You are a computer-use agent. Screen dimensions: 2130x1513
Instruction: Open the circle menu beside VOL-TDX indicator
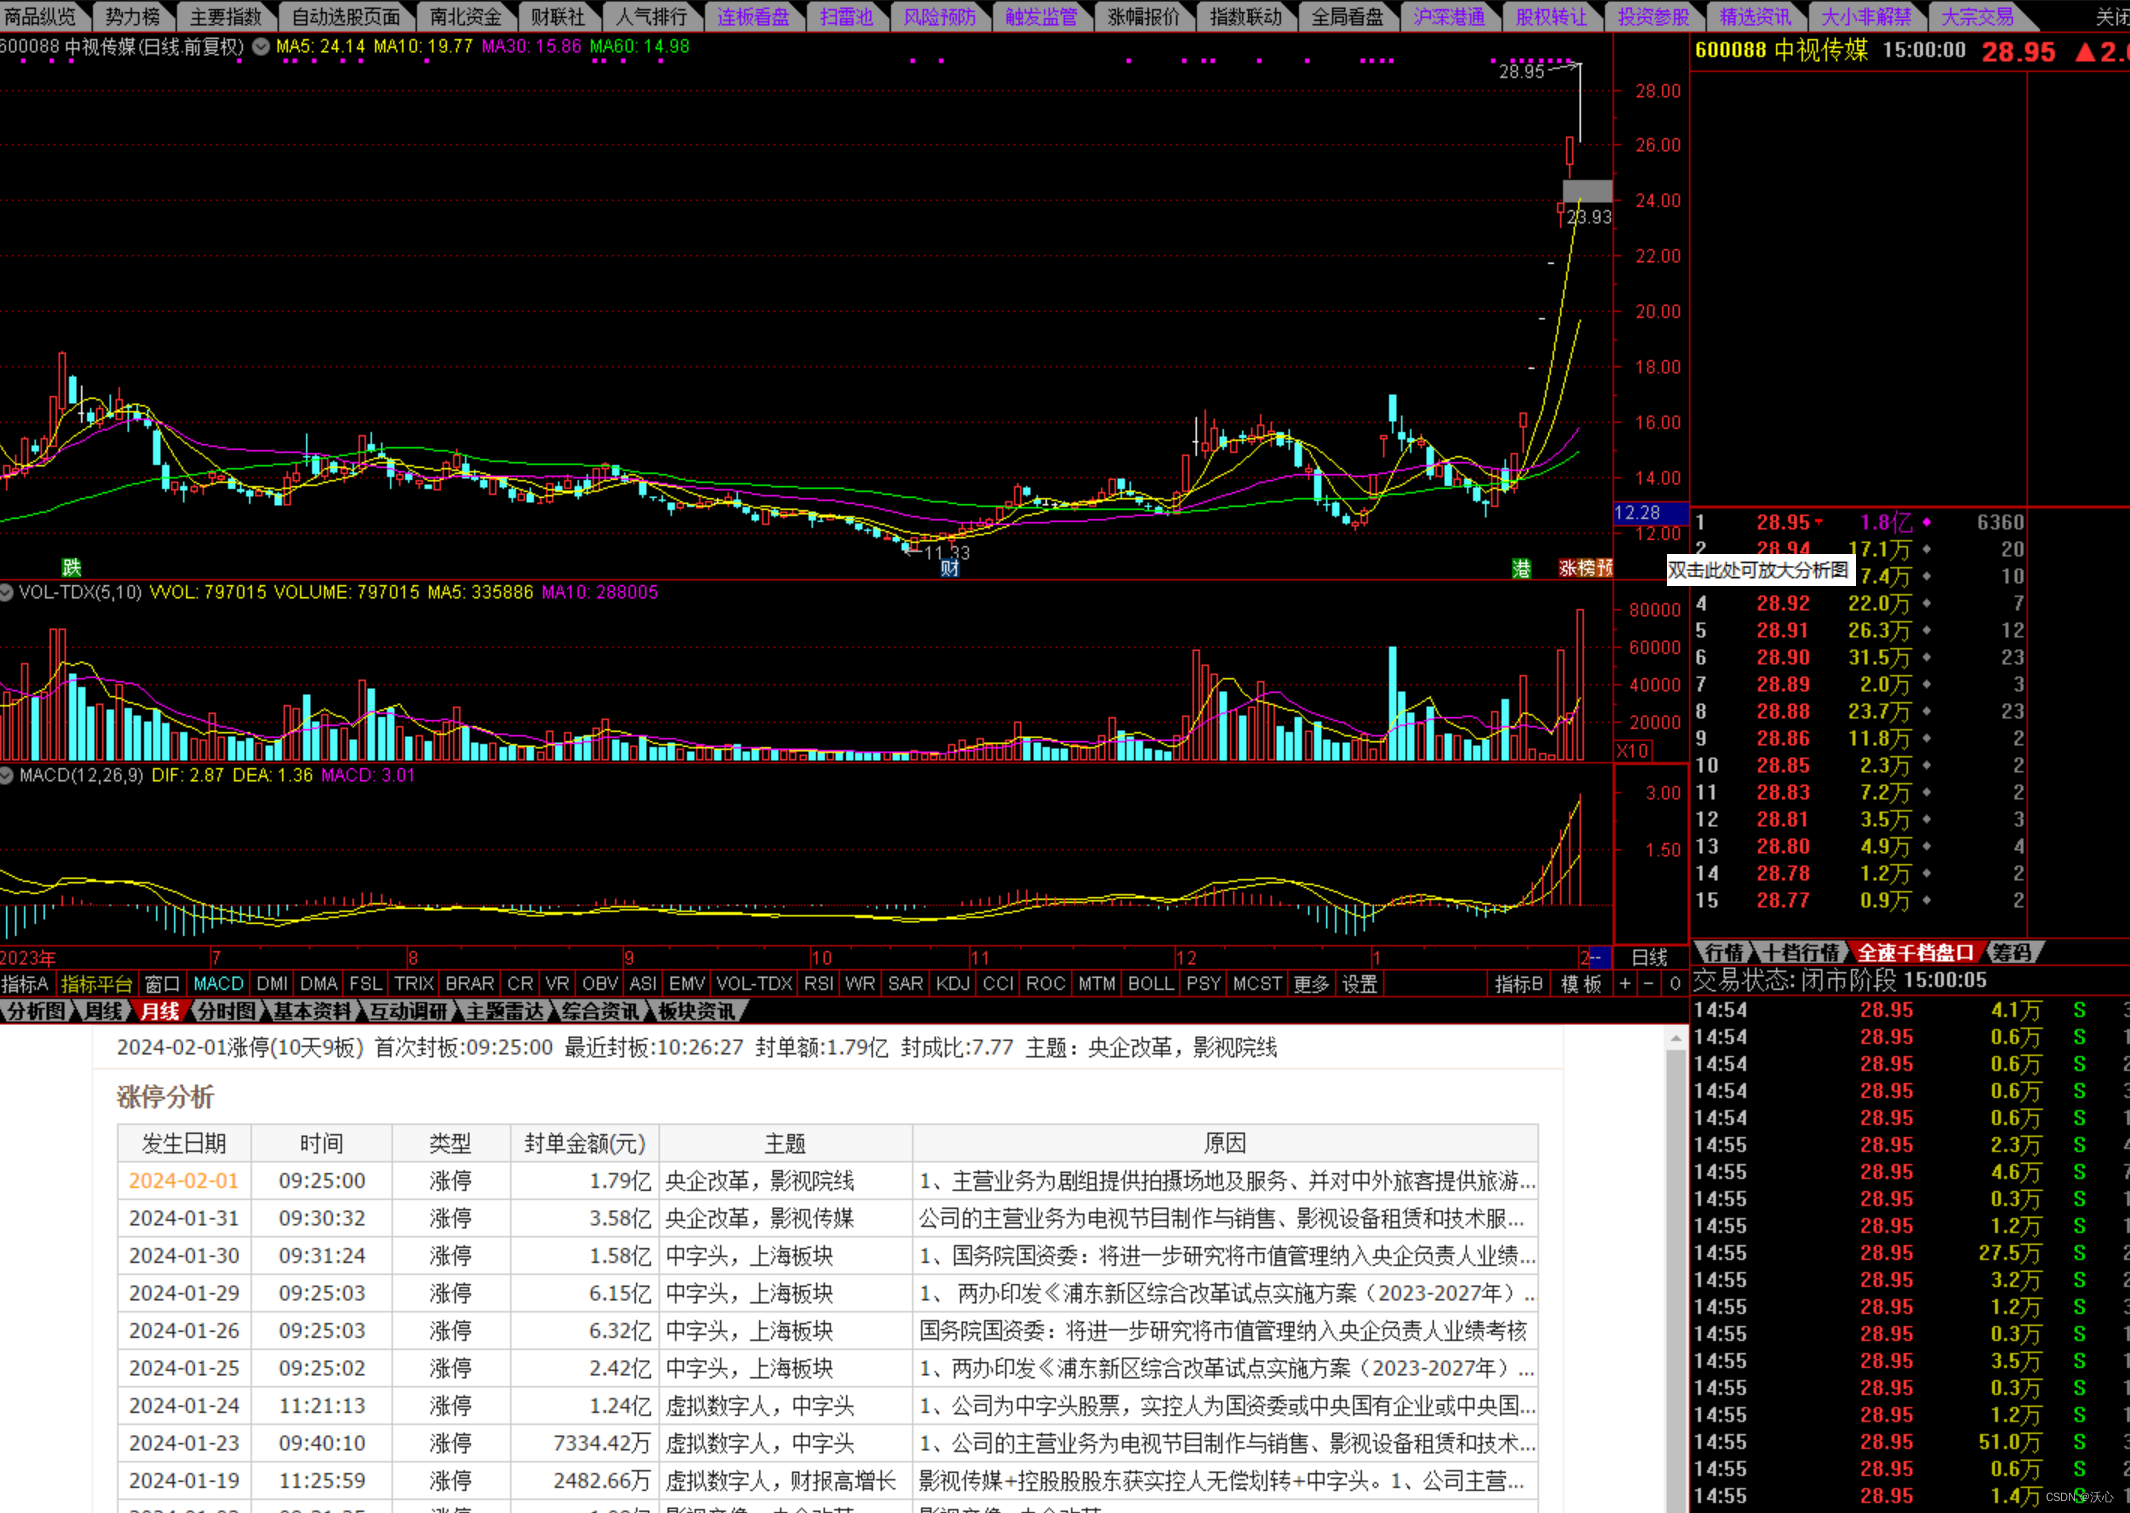pyautogui.click(x=7, y=593)
